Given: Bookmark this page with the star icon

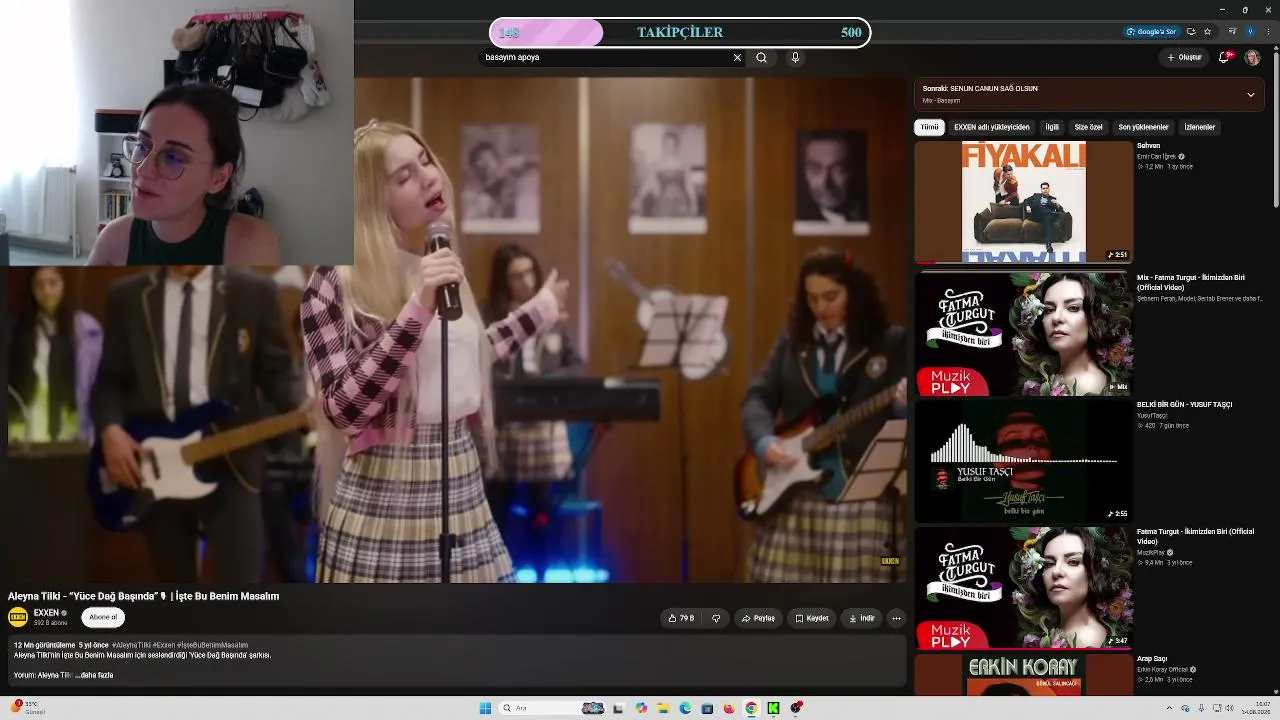Looking at the screenshot, I should [x=1207, y=32].
